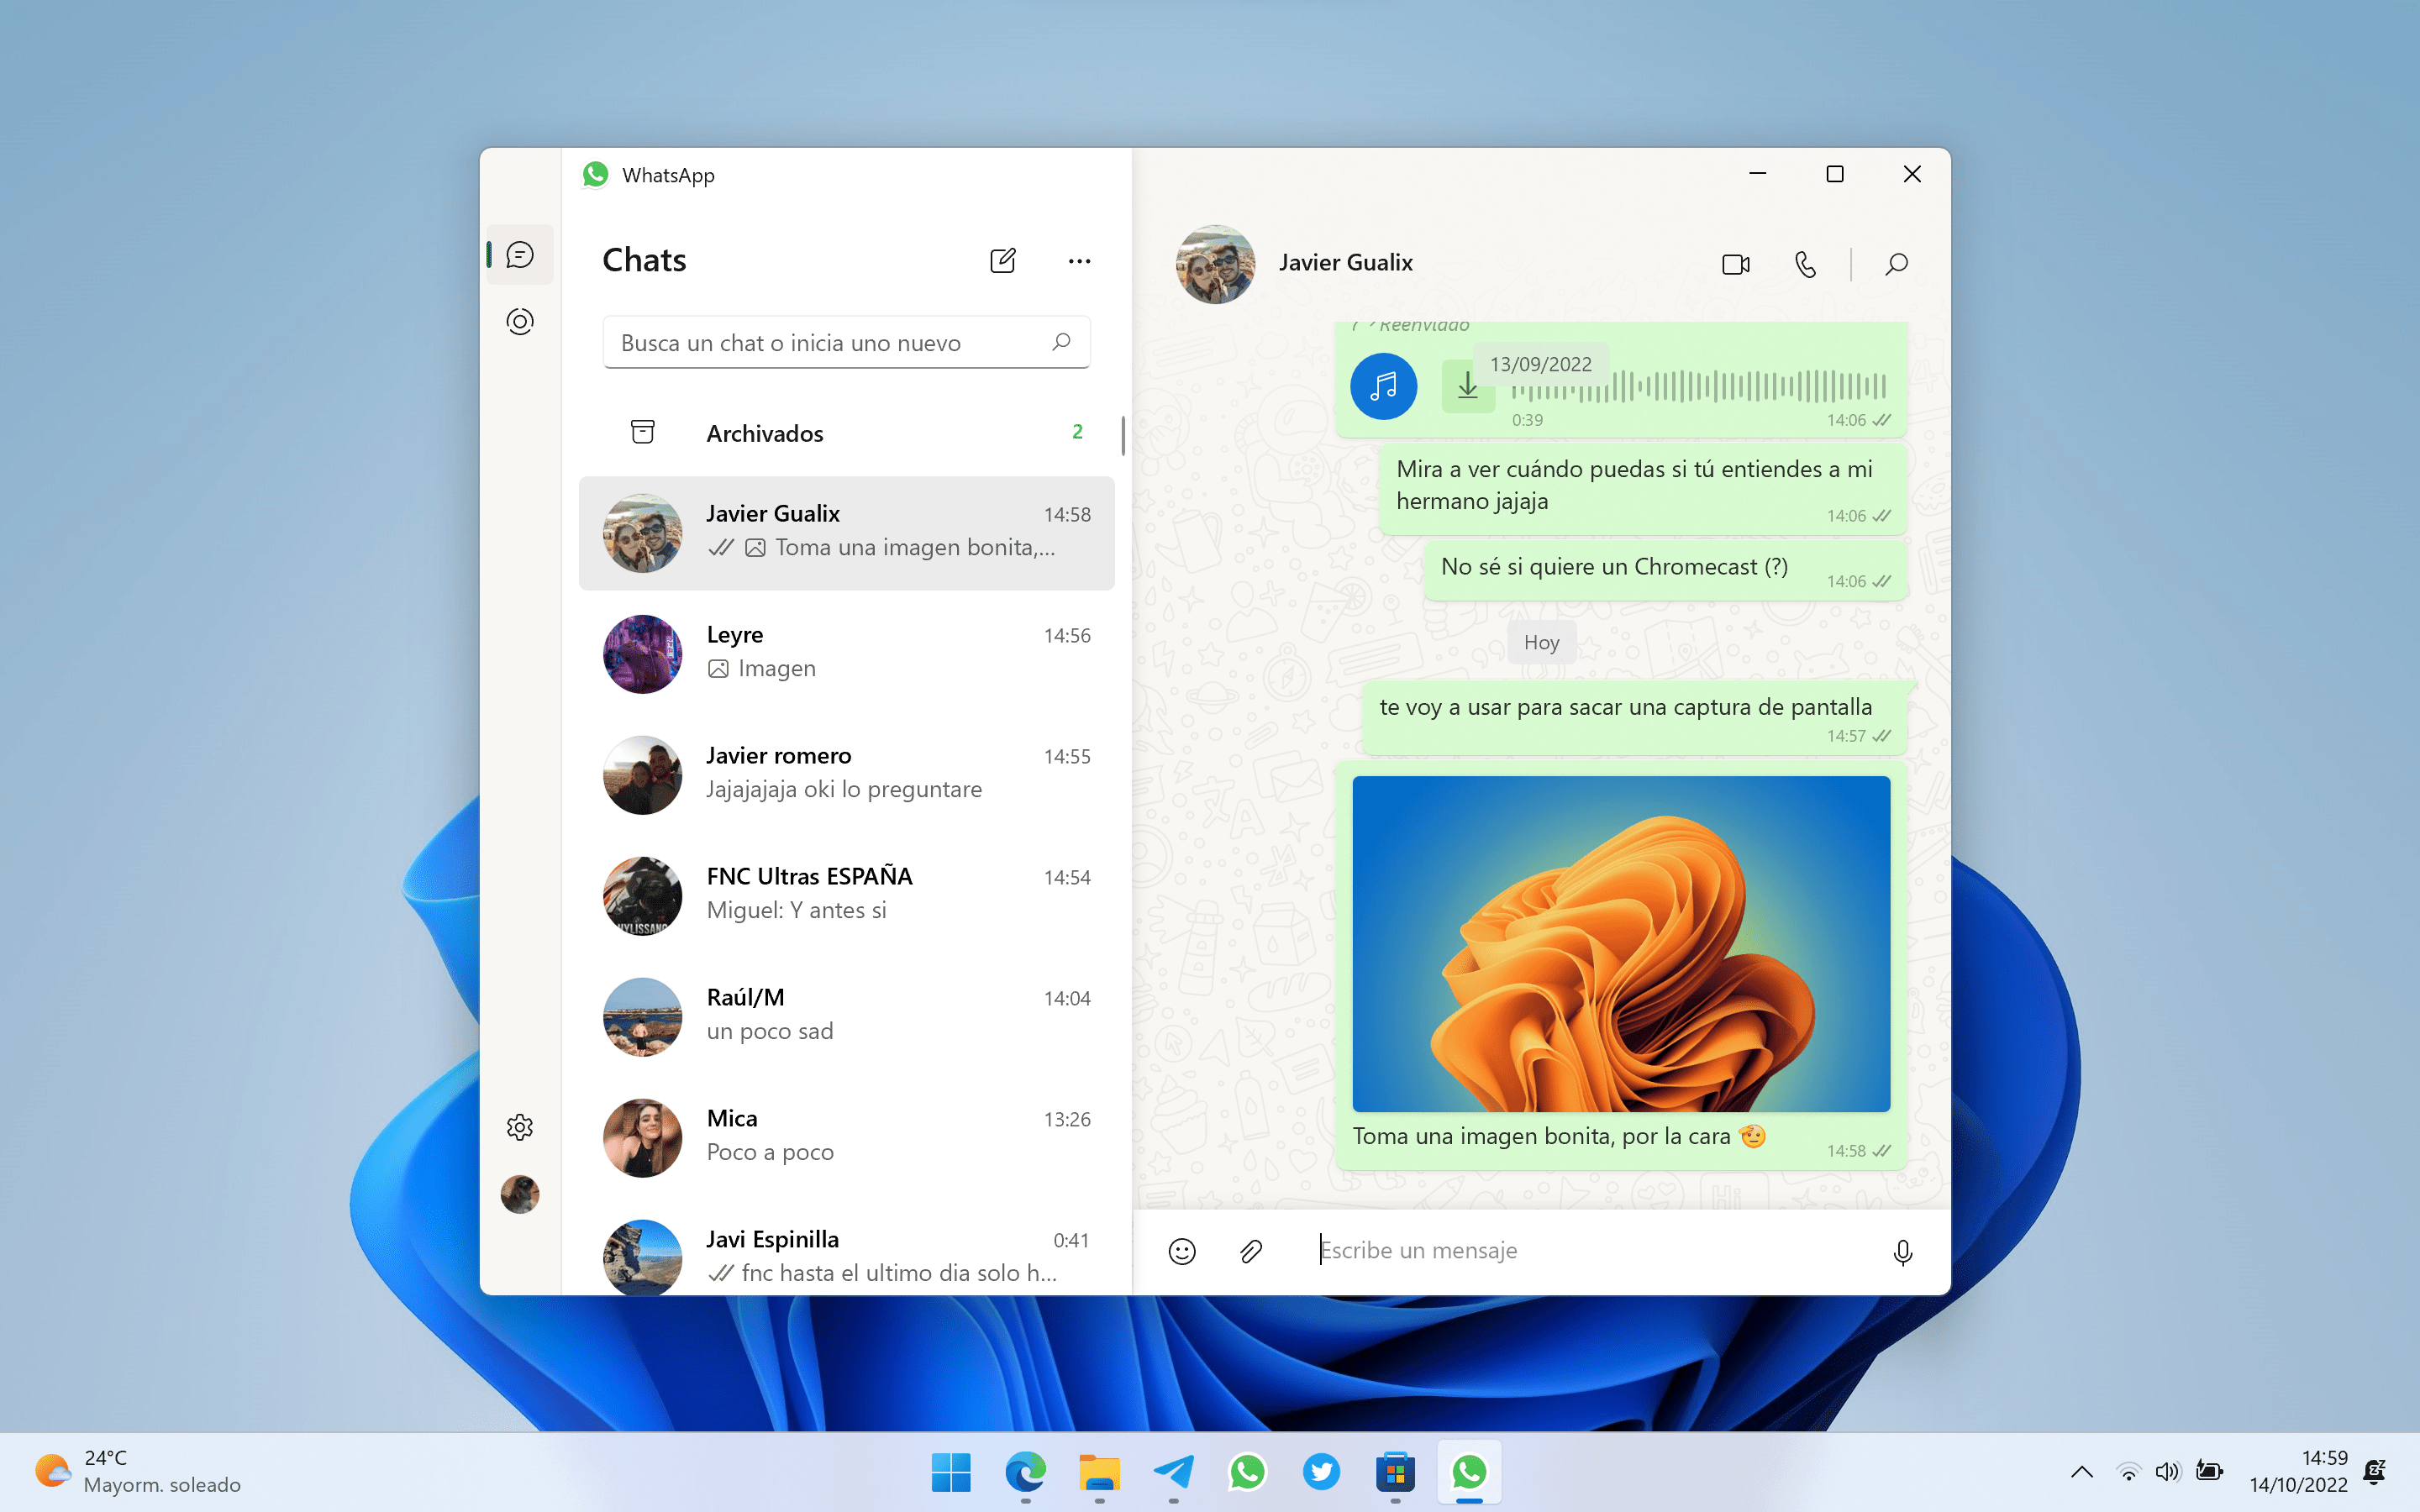
Task: Start a voice call in chat header
Action: (1805, 264)
